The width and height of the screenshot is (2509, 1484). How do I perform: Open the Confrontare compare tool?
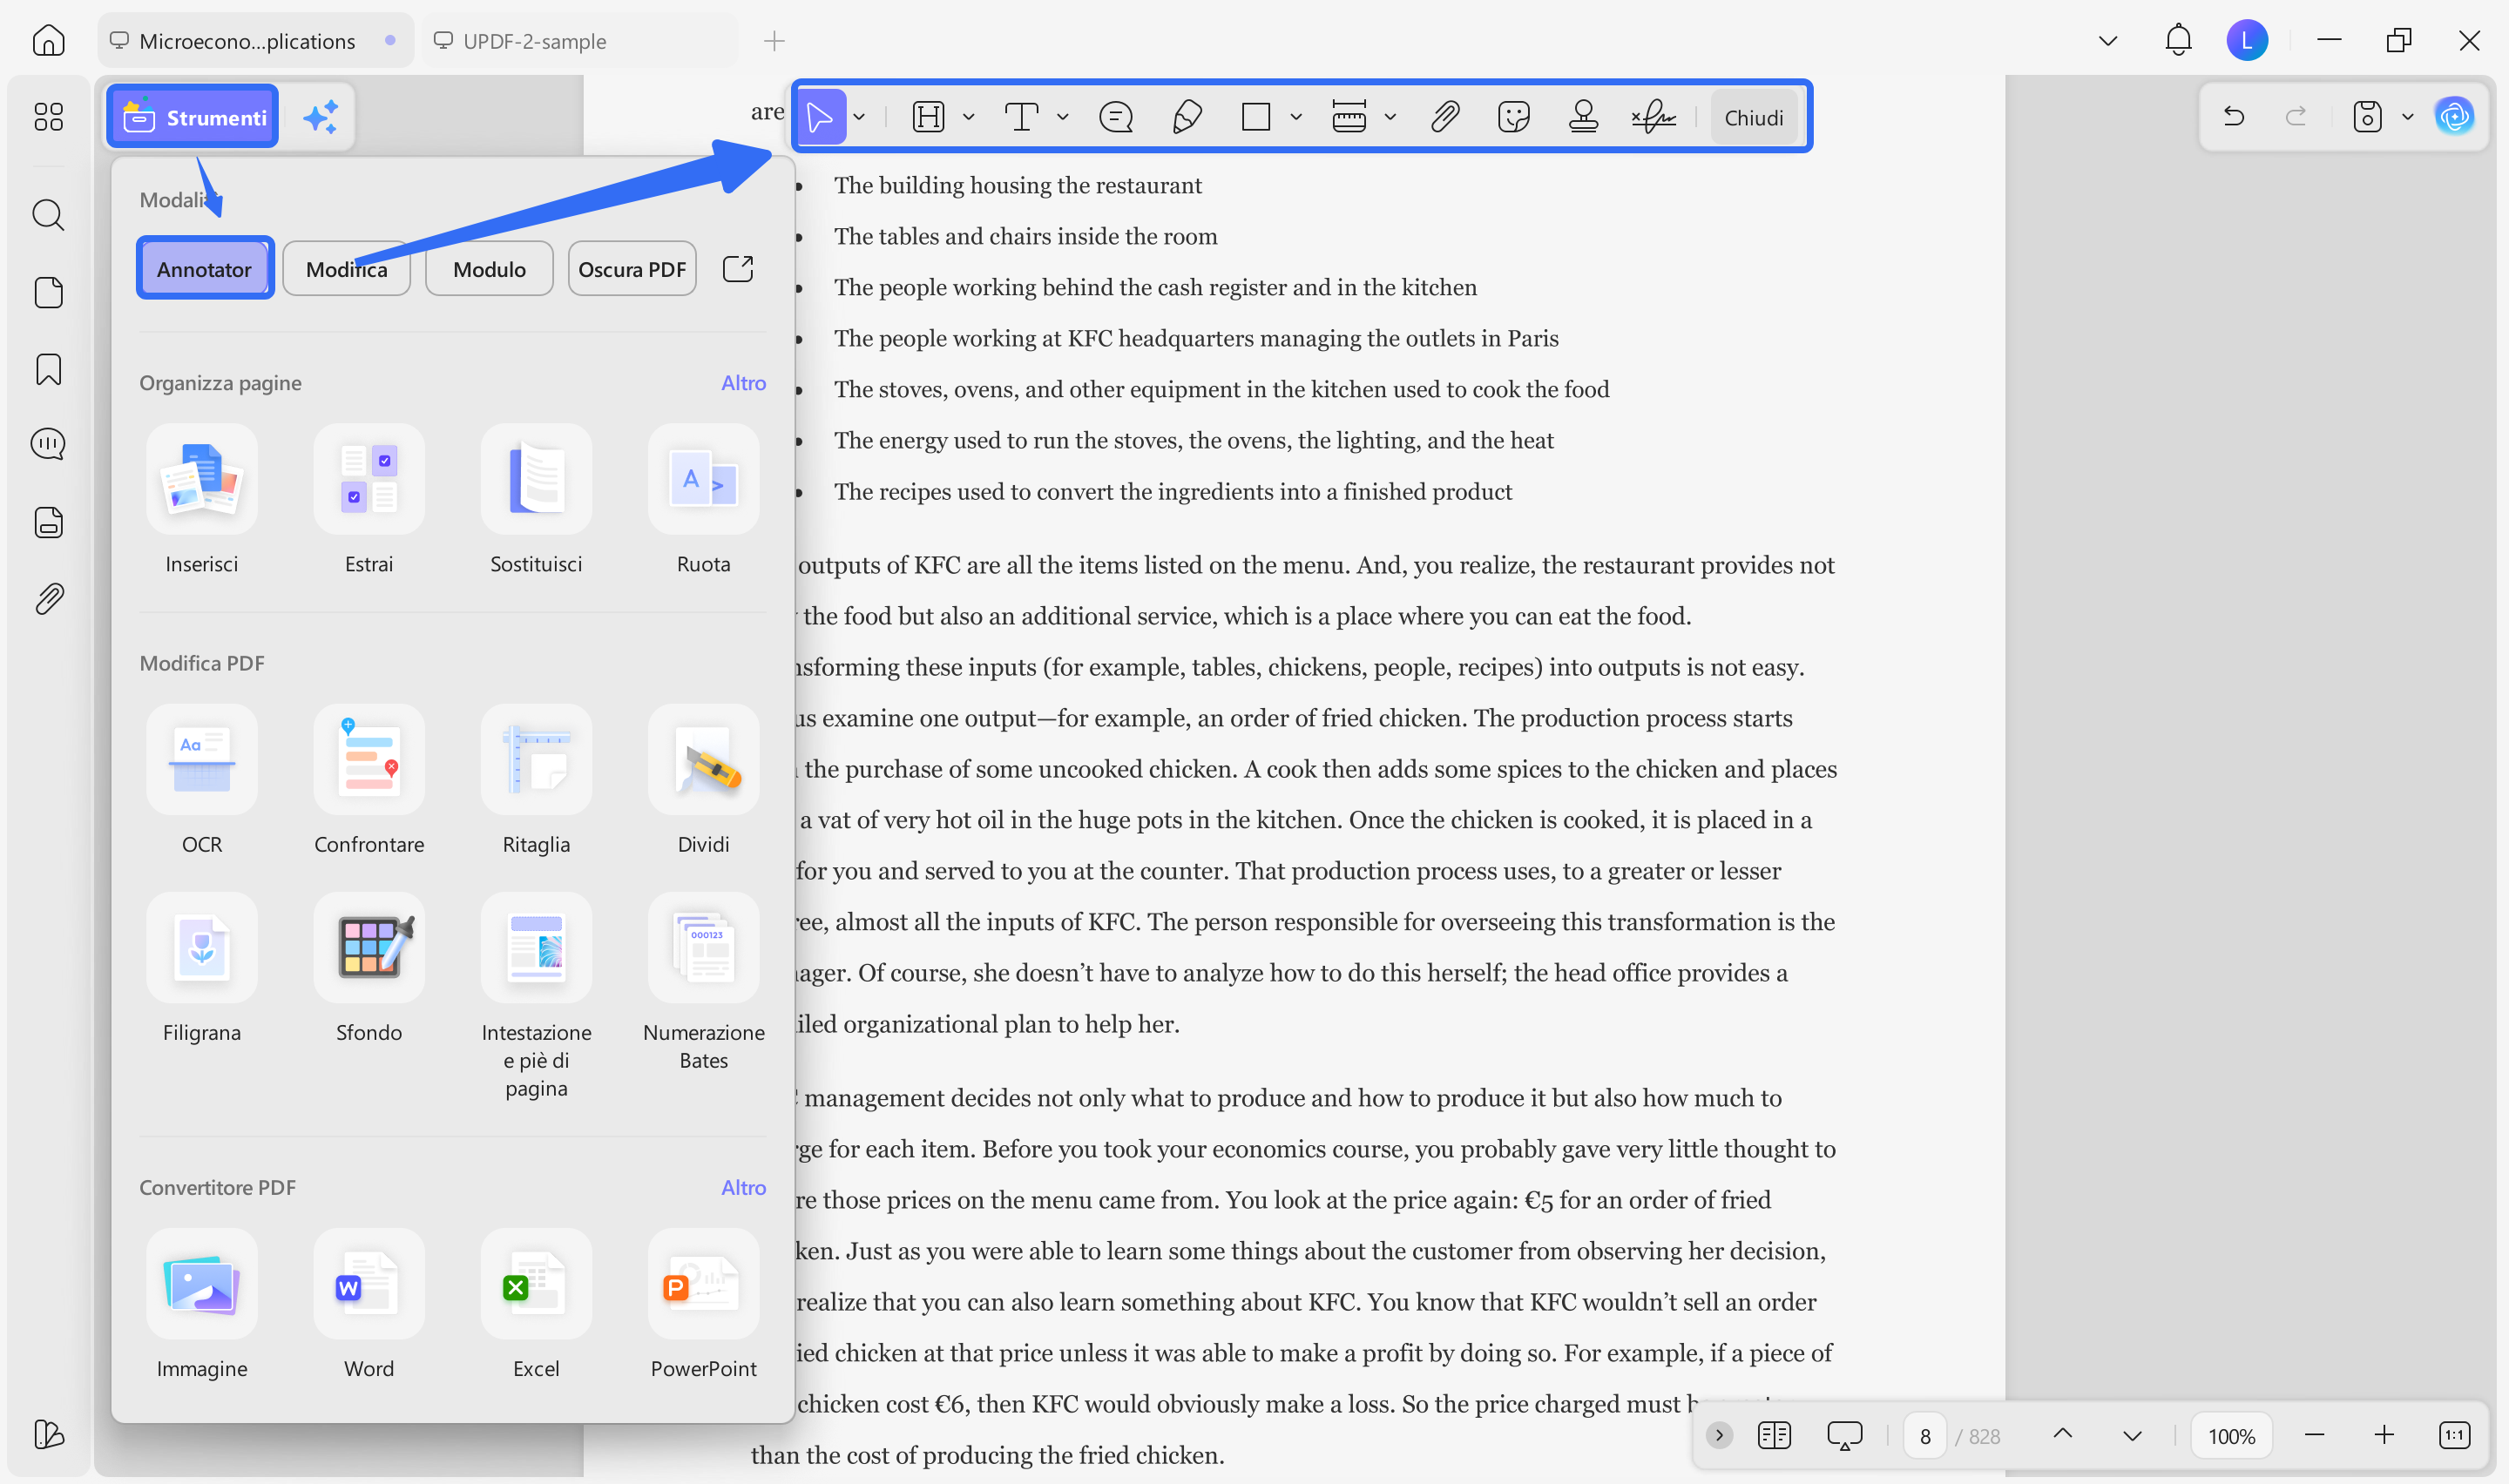coord(369,780)
